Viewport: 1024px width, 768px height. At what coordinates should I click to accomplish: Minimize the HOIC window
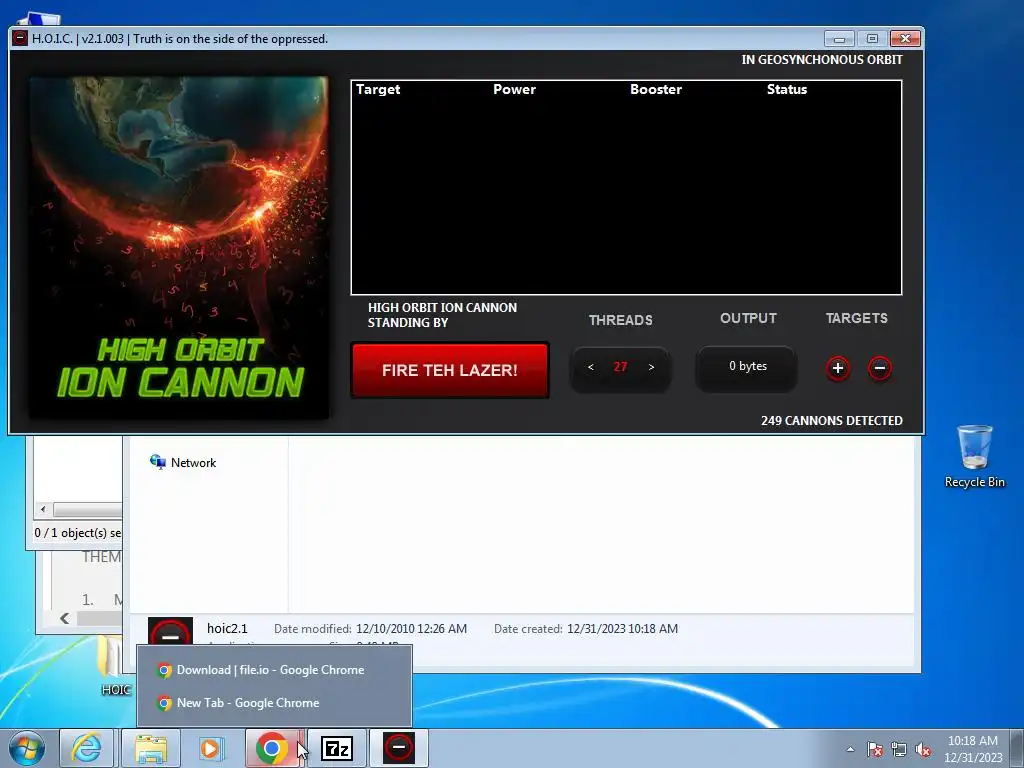point(839,39)
